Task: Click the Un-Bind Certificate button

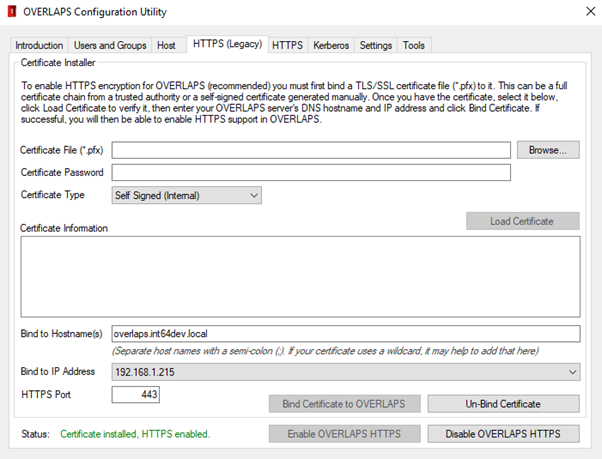Action: (503, 404)
